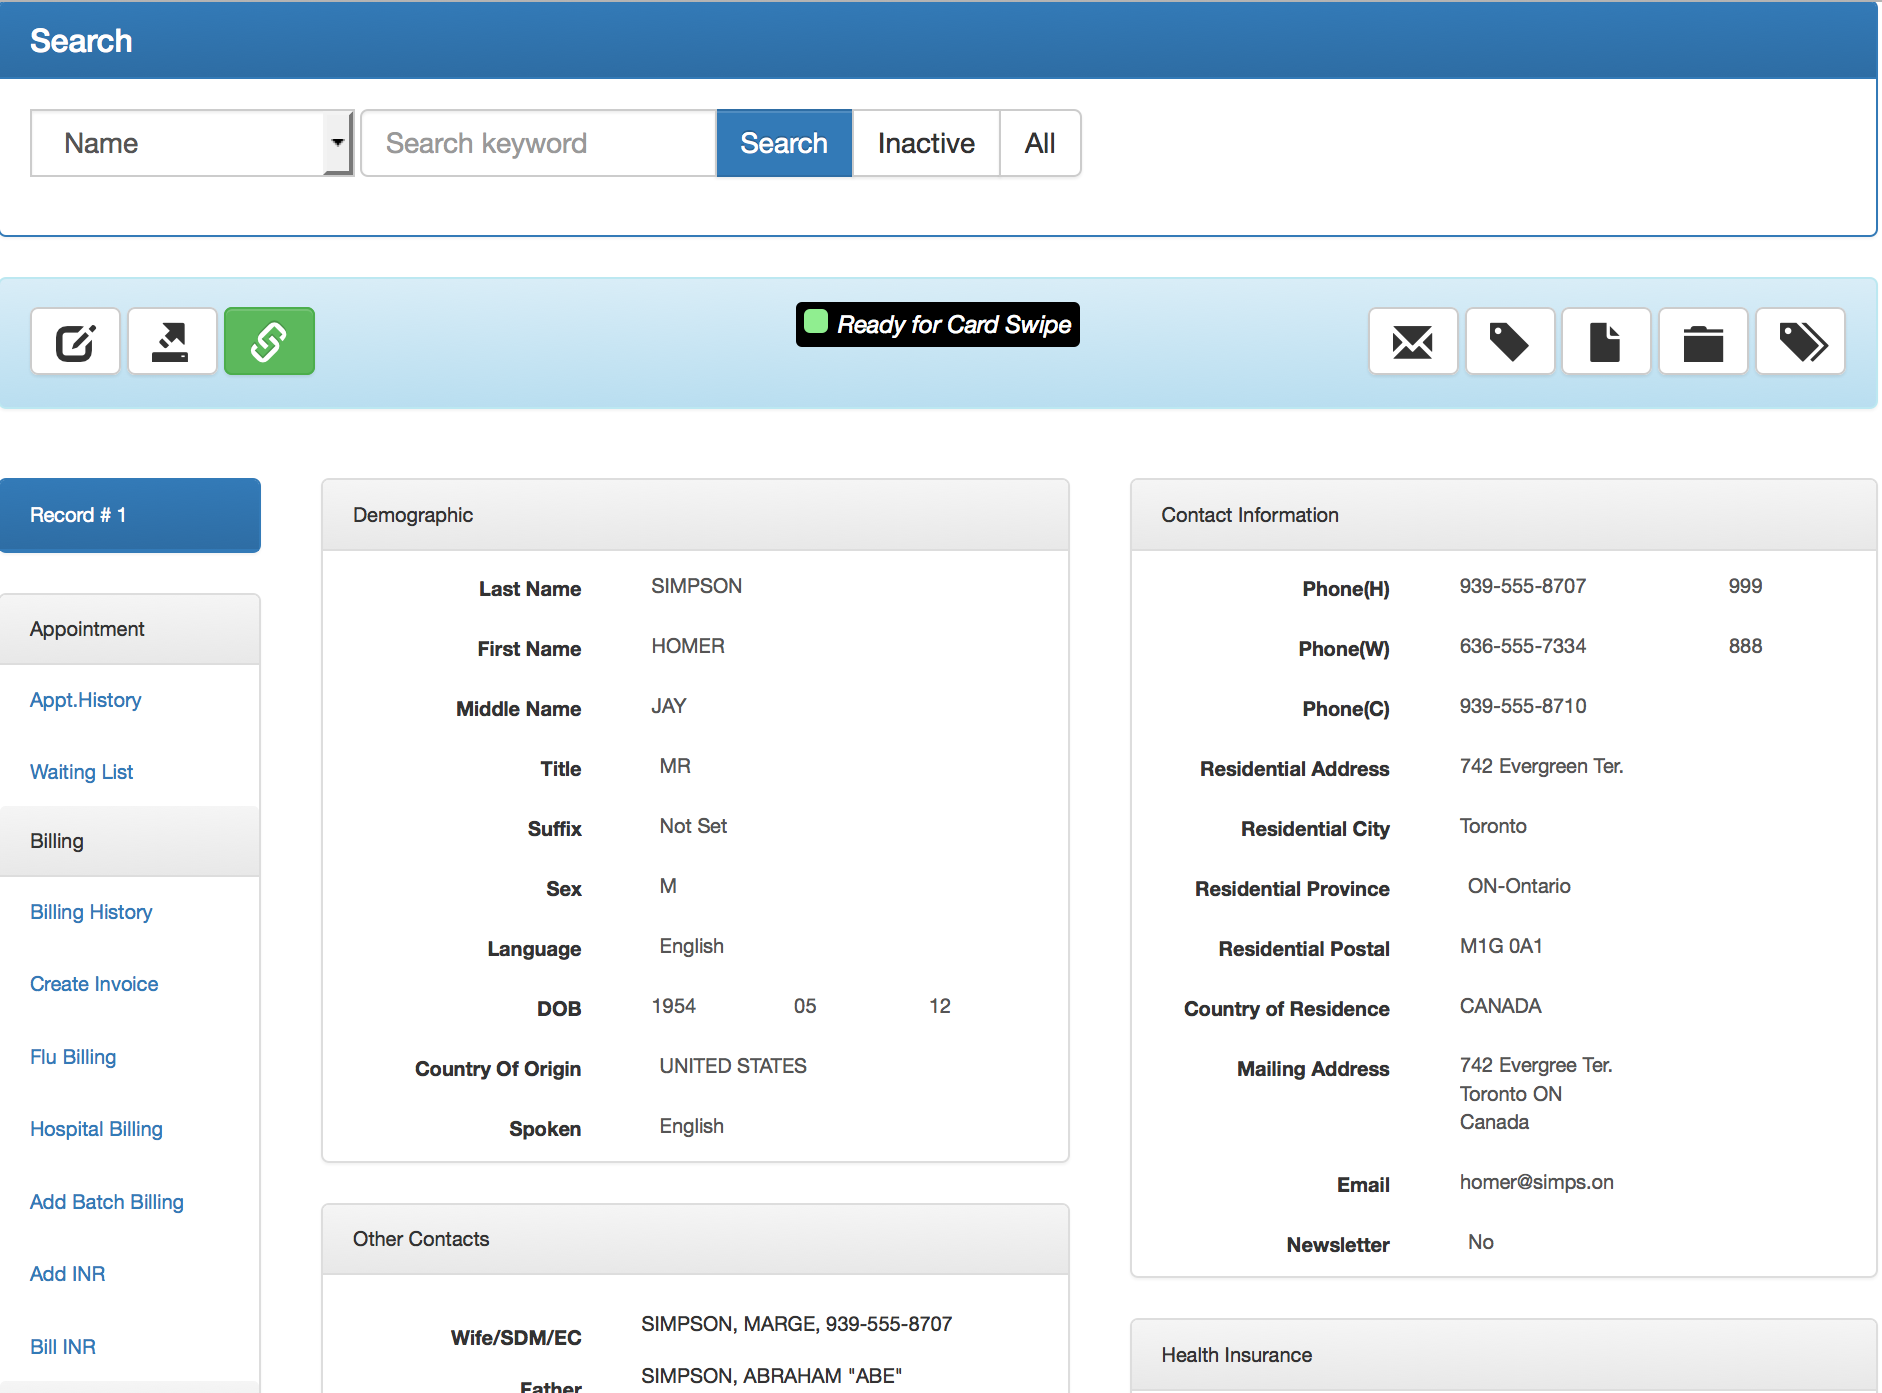1882x1393 pixels.
Task: Select the Record # 1 tab
Action: (x=130, y=515)
